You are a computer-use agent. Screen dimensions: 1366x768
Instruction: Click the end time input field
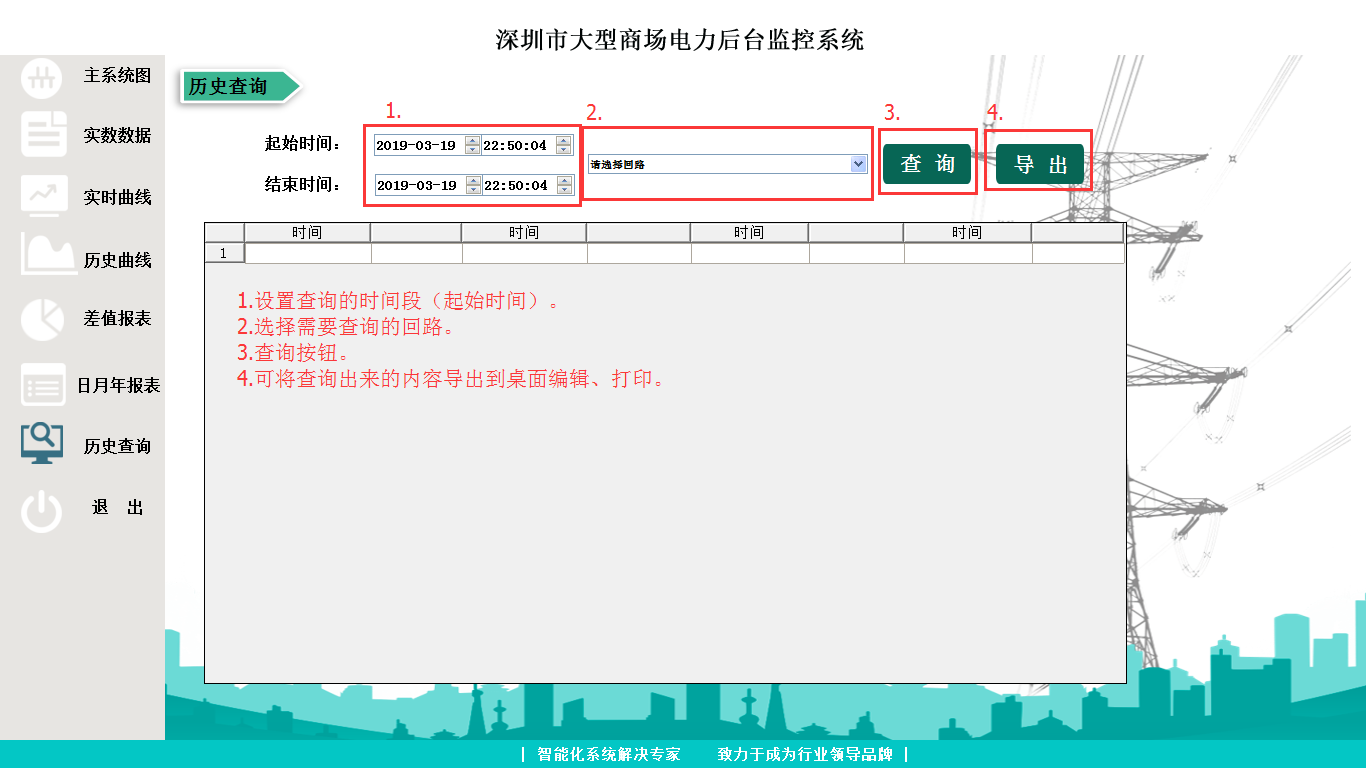[x=517, y=185]
